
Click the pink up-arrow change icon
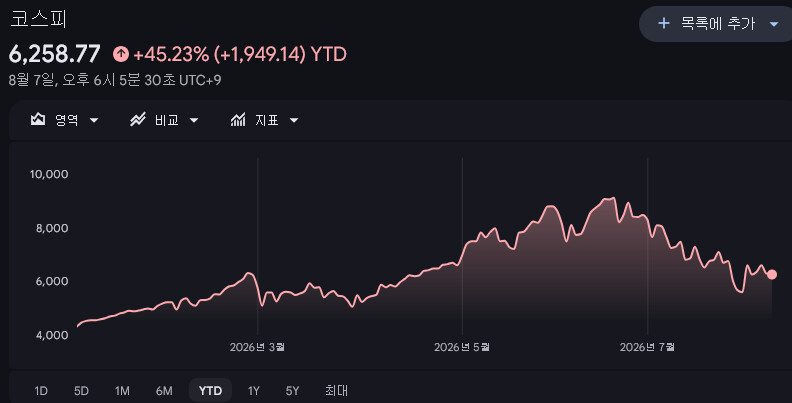(x=121, y=54)
